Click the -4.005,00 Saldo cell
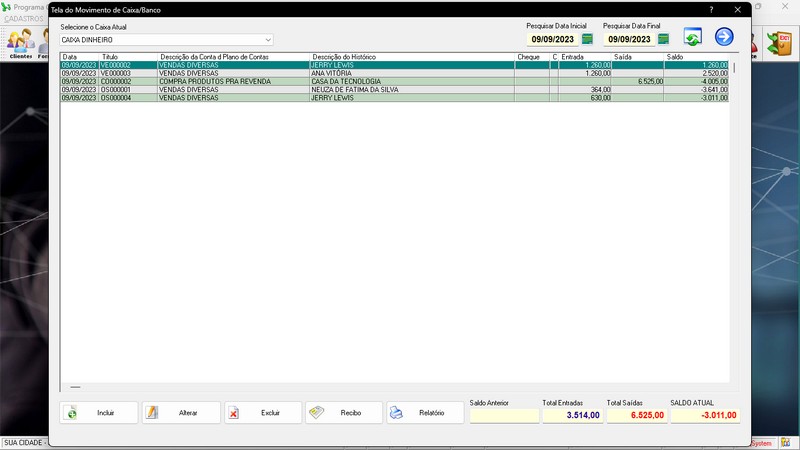 [696, 82]
